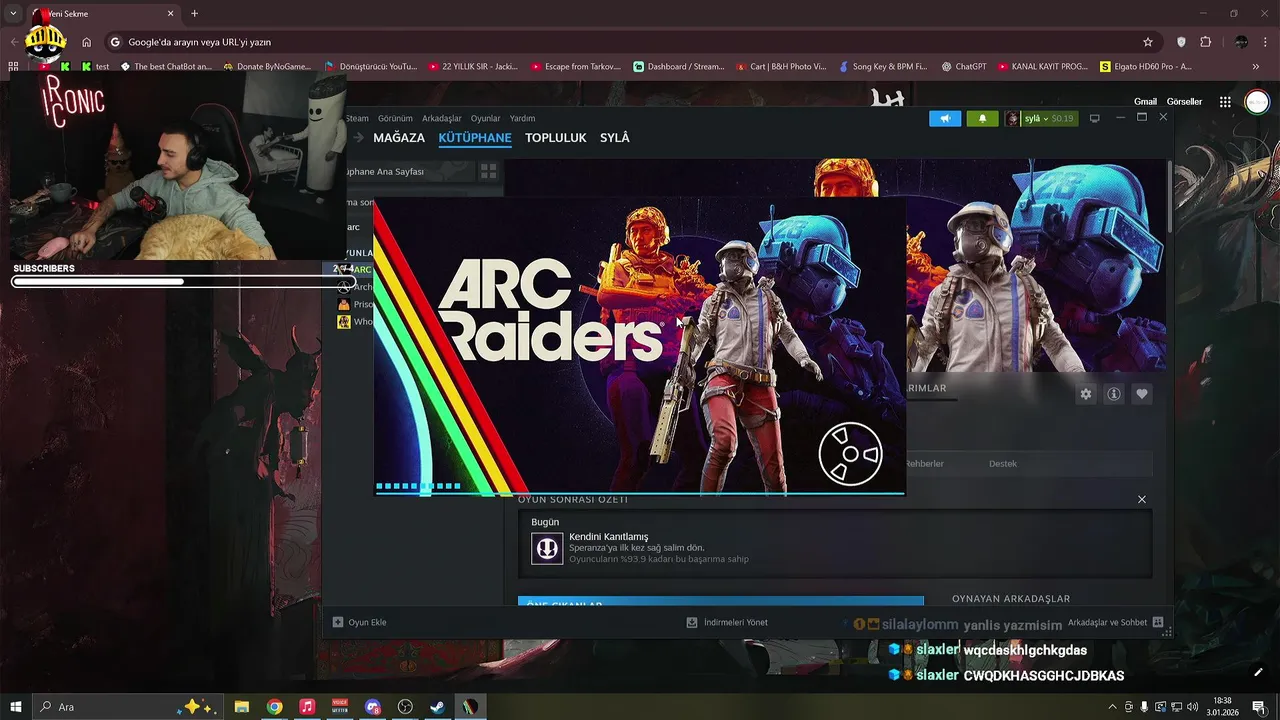Close the Oyun Sonrası Özeti panel

(1142, 499)
